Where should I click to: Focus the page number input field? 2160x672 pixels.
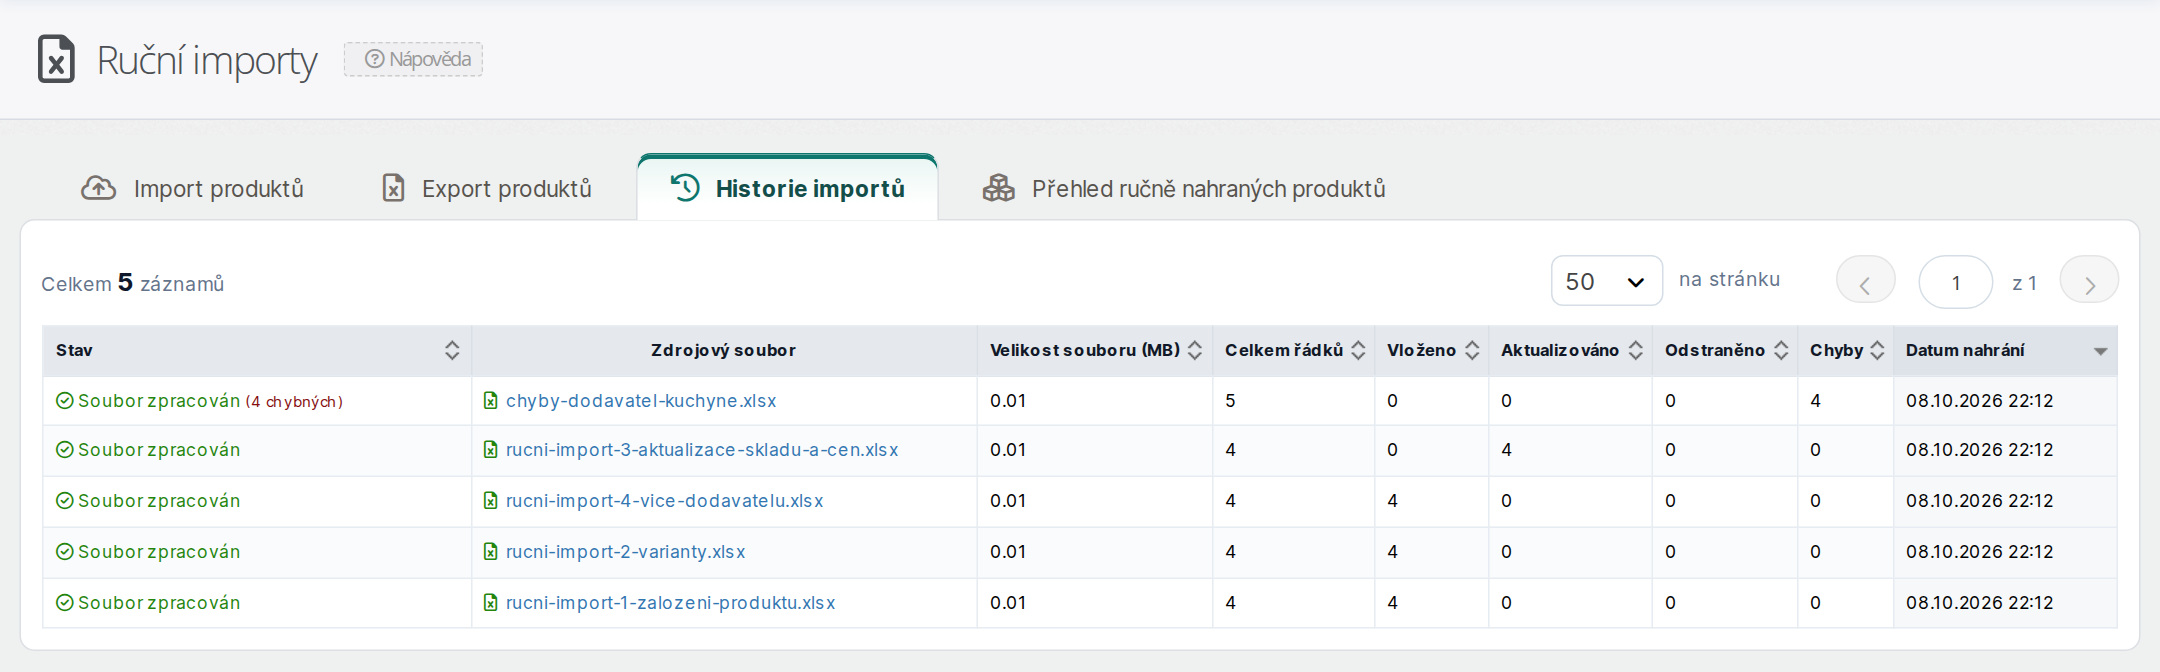[x=1956, y=282]
